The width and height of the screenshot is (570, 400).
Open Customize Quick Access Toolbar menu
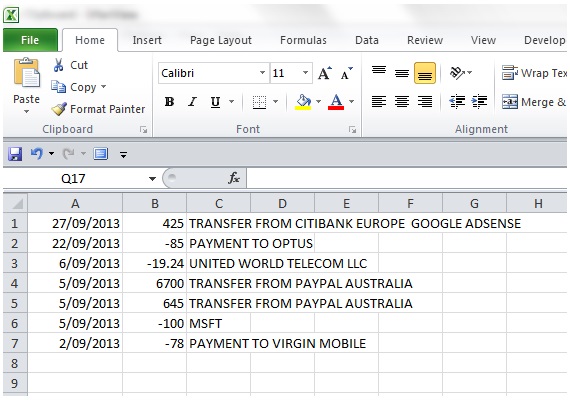(x=124, y=155)
